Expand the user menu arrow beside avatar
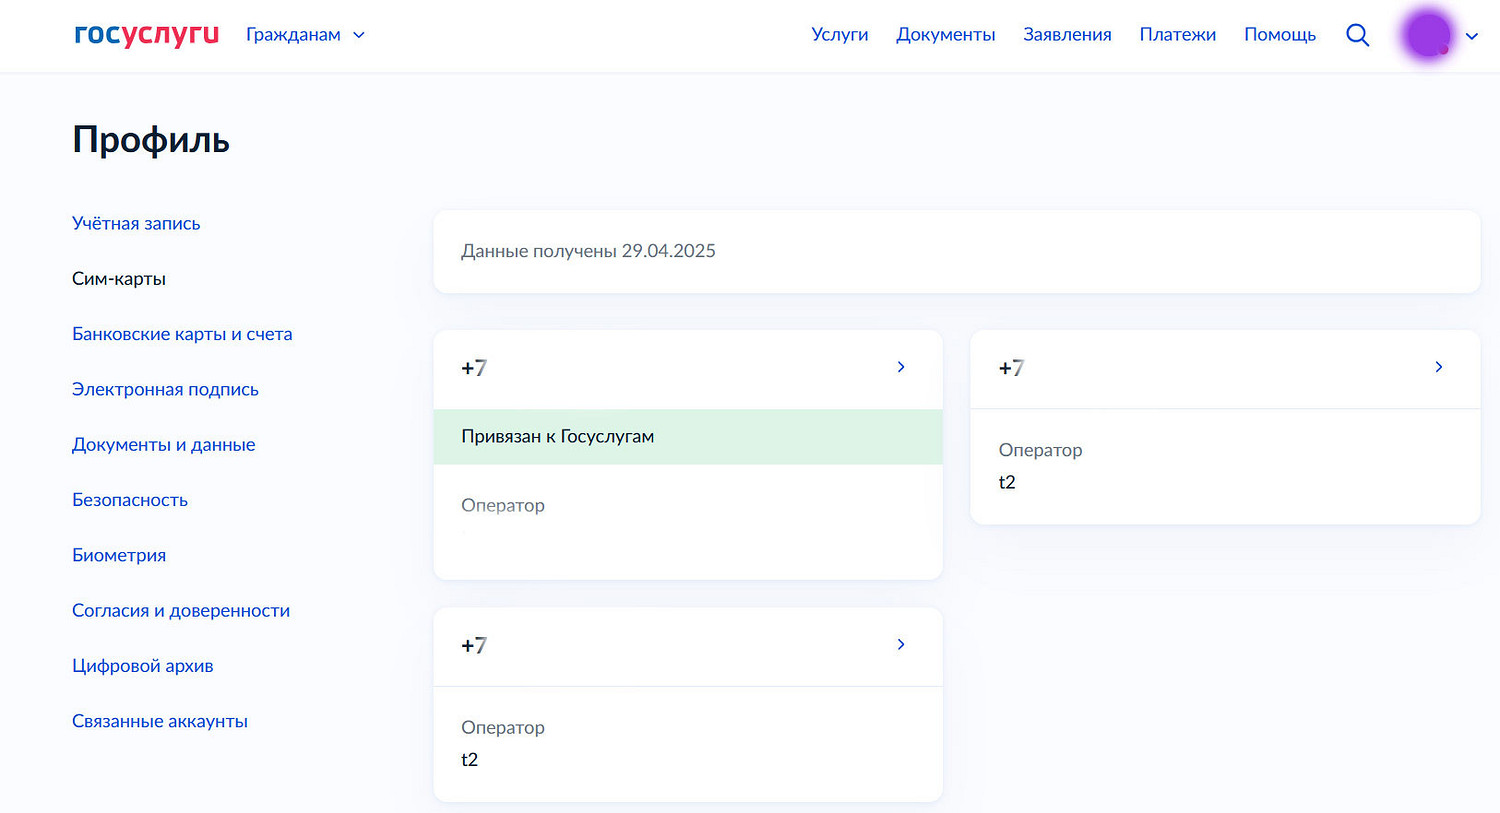Viewport: 1500px width, 813px height. click(1471, 36)
